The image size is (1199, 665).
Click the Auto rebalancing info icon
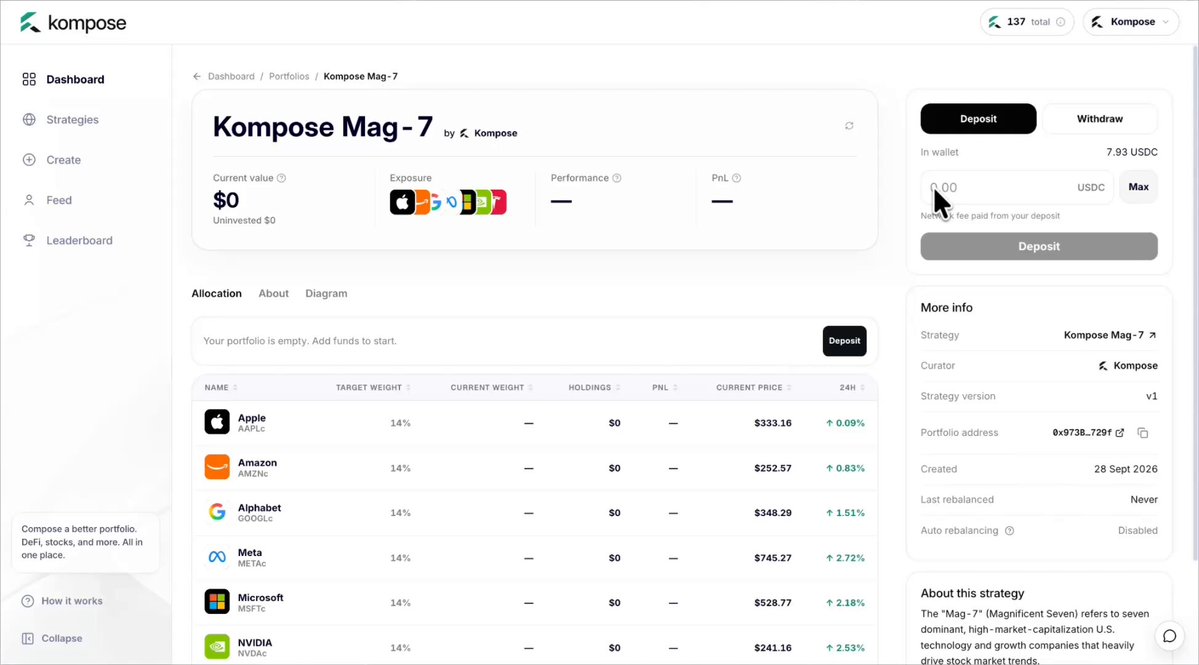pyautogui.click(x=1009, y=530)
